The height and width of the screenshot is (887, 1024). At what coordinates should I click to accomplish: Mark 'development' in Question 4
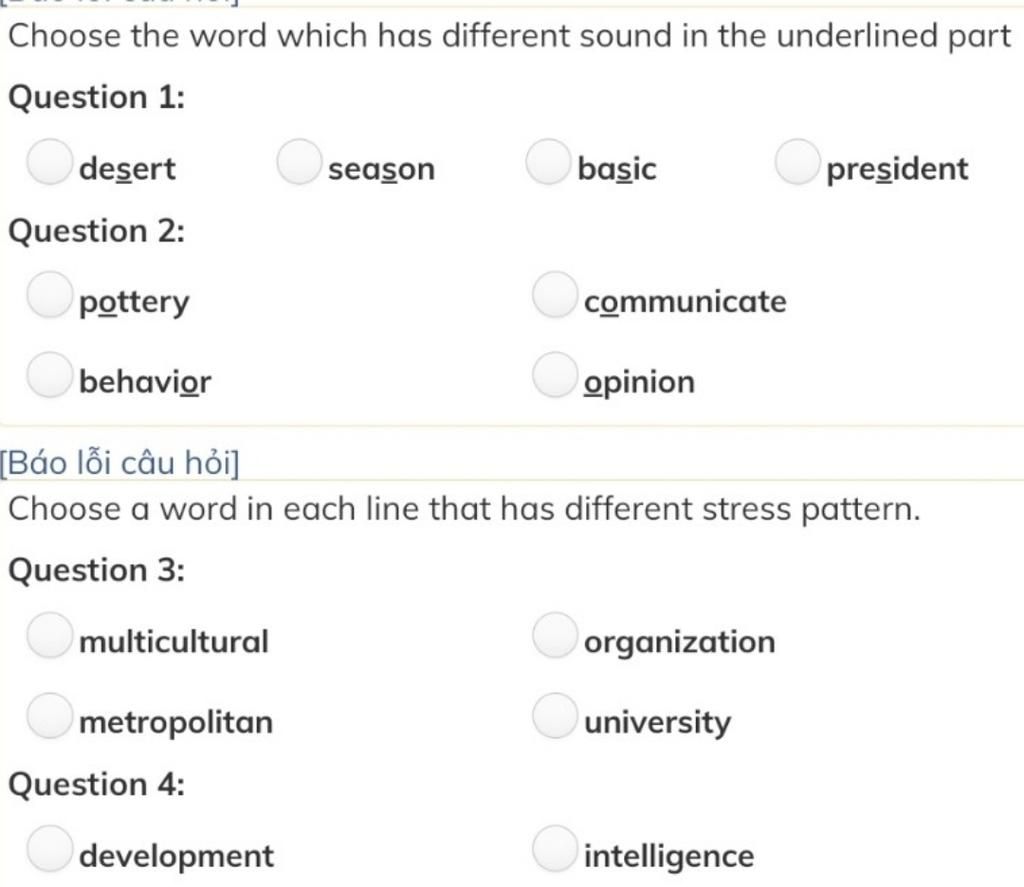pyautogui.click(x=50, y=849)
